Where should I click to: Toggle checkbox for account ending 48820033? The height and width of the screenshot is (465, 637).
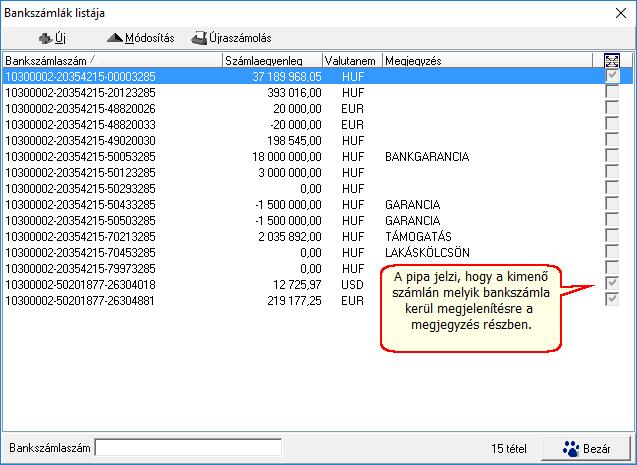point(612,124)
